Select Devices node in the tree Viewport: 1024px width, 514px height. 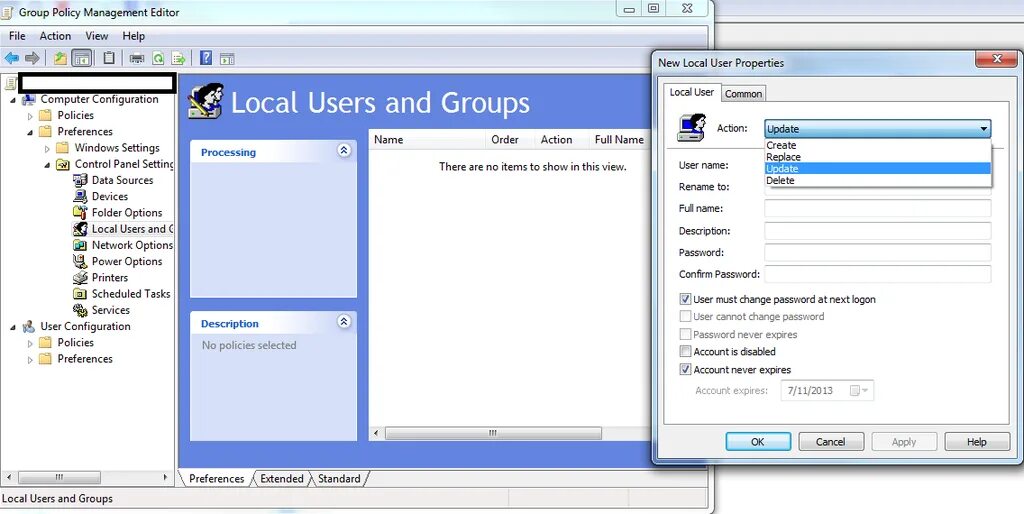tap(110, 197)
